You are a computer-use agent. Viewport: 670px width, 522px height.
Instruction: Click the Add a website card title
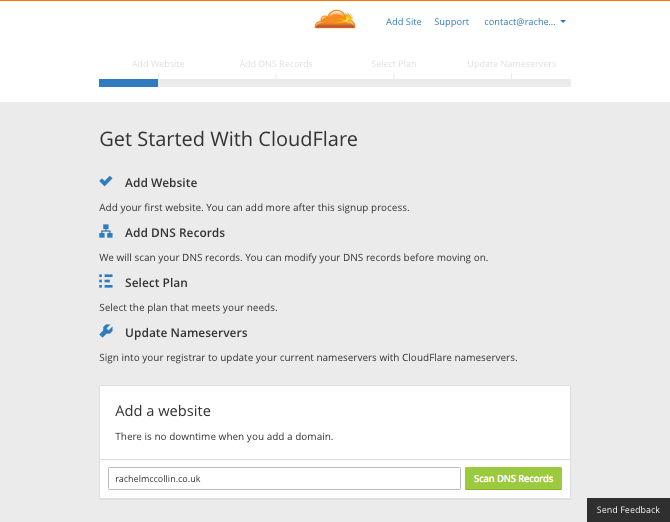click(x=163, y=411)
